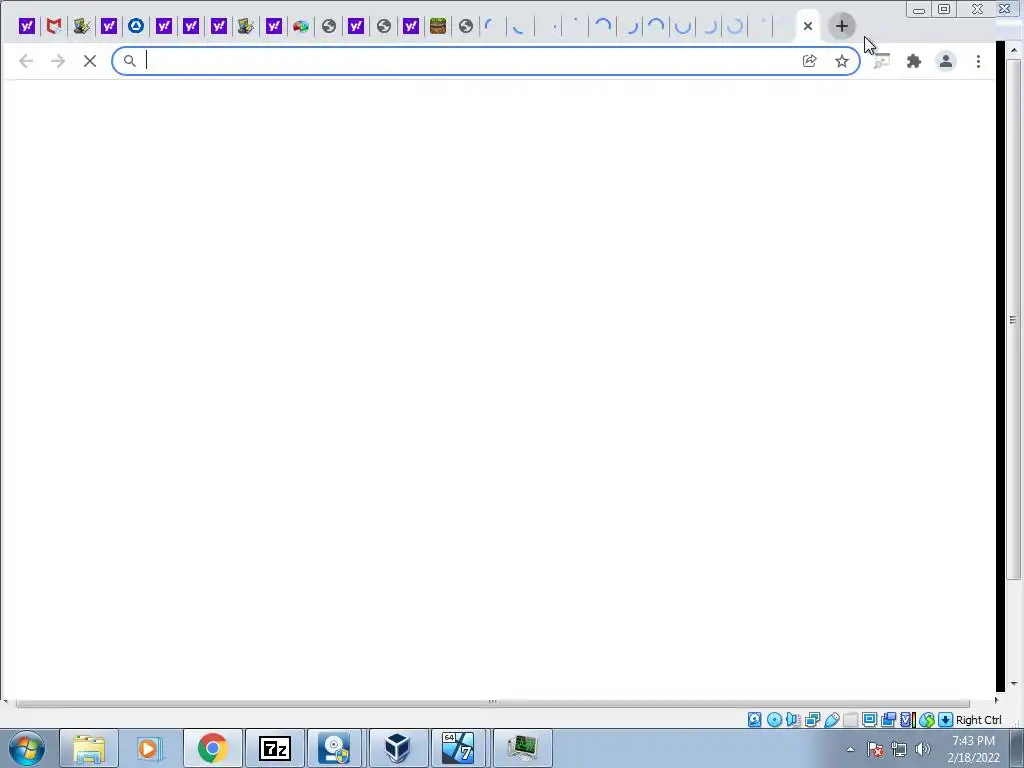Viewport: 1024px width, 768px height.
Task: Click the horizontal scrollbar thumb
Action: (x=492, y=703)
